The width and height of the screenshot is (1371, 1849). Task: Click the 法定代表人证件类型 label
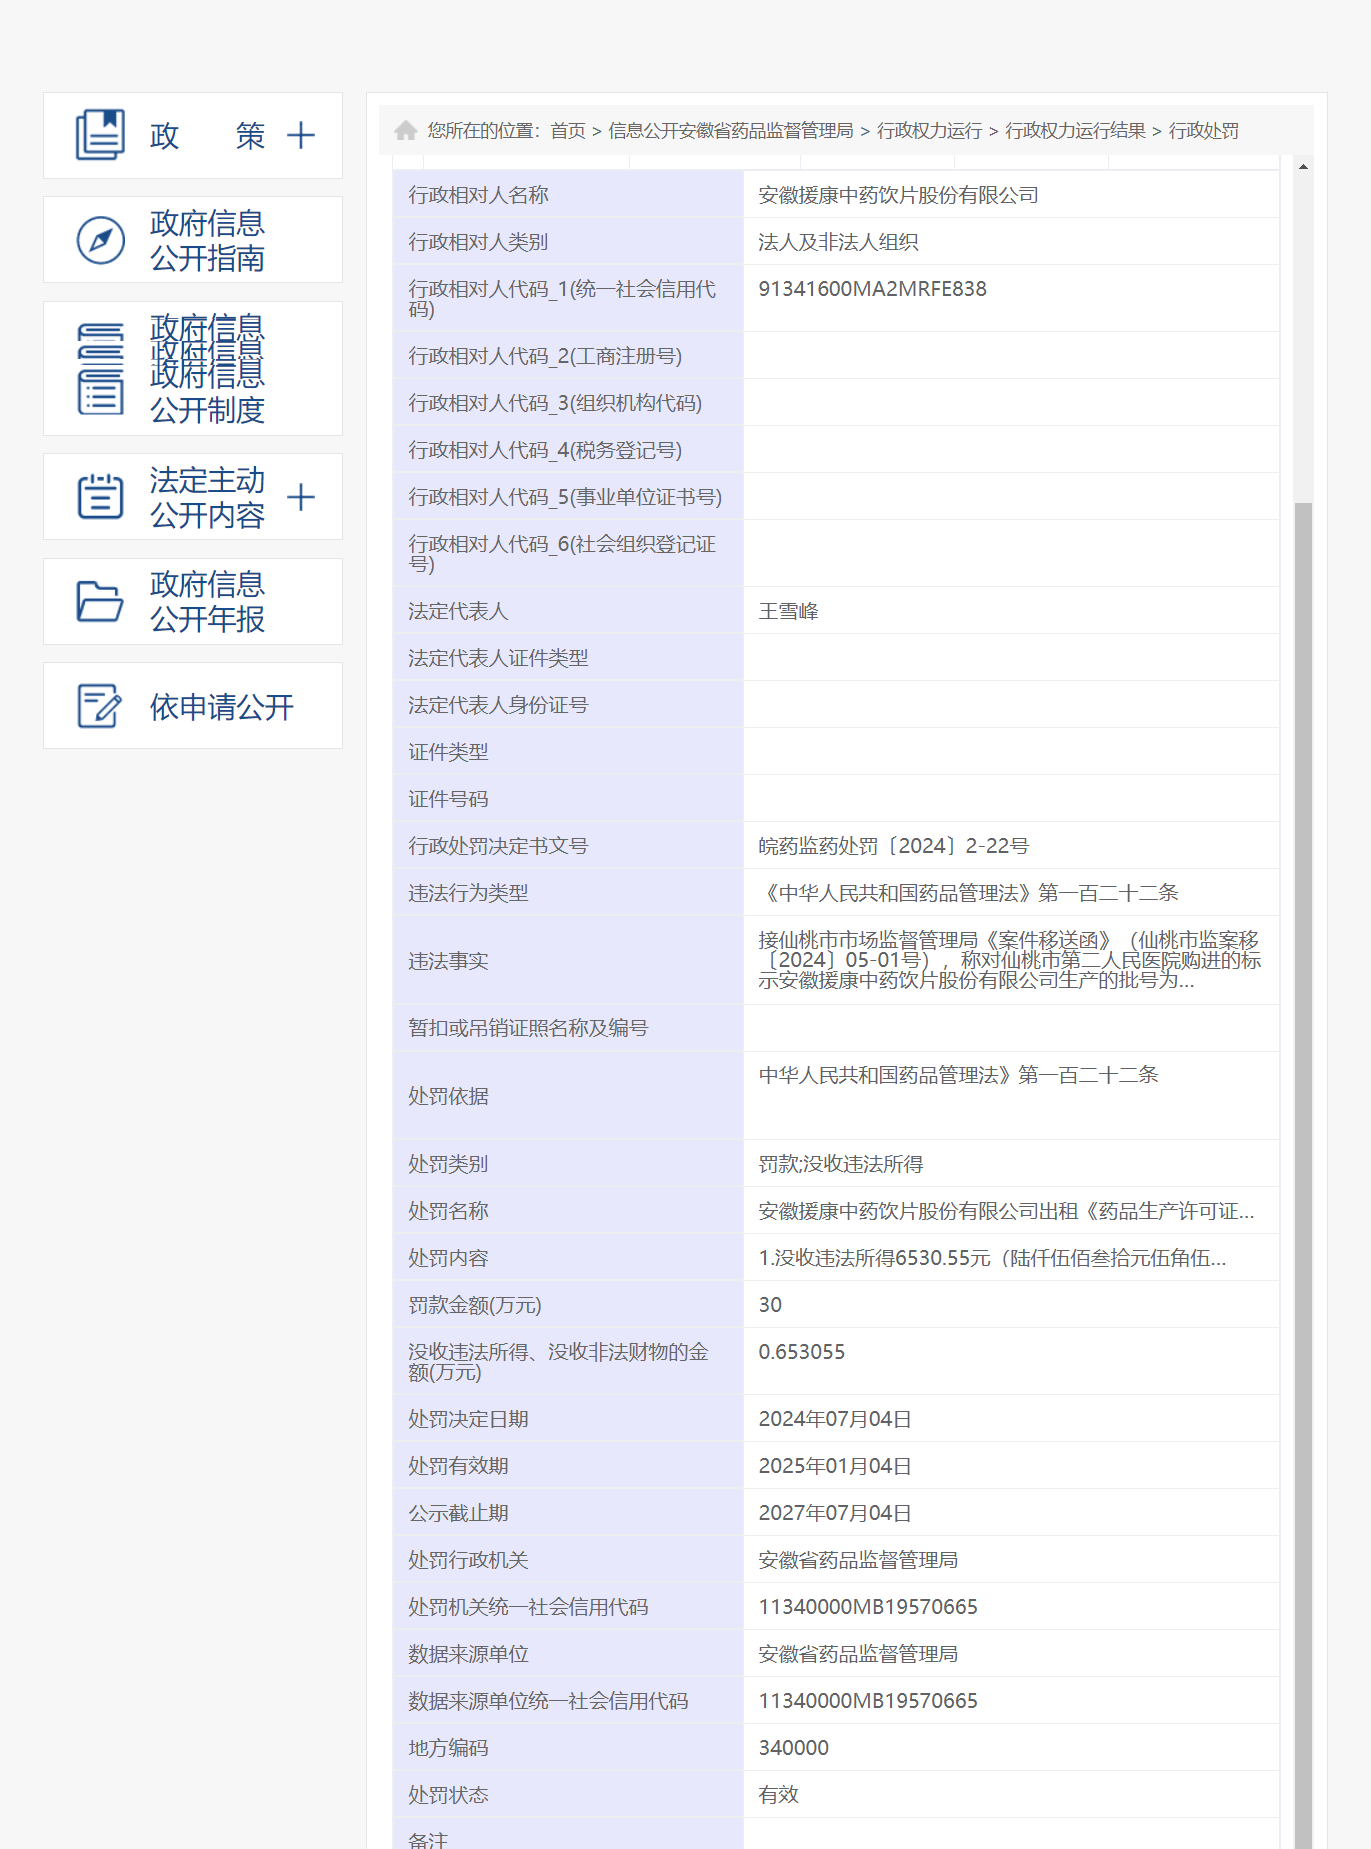(498, 658)
